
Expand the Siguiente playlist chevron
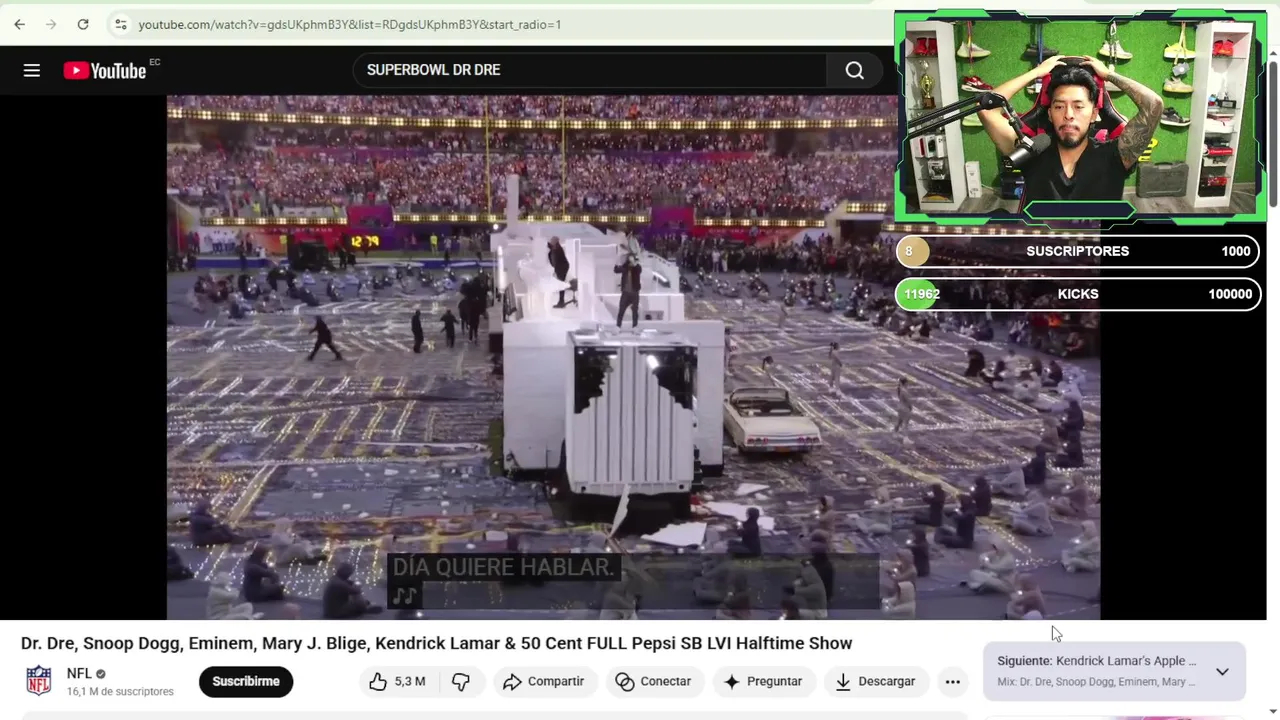coord(1222,672)
